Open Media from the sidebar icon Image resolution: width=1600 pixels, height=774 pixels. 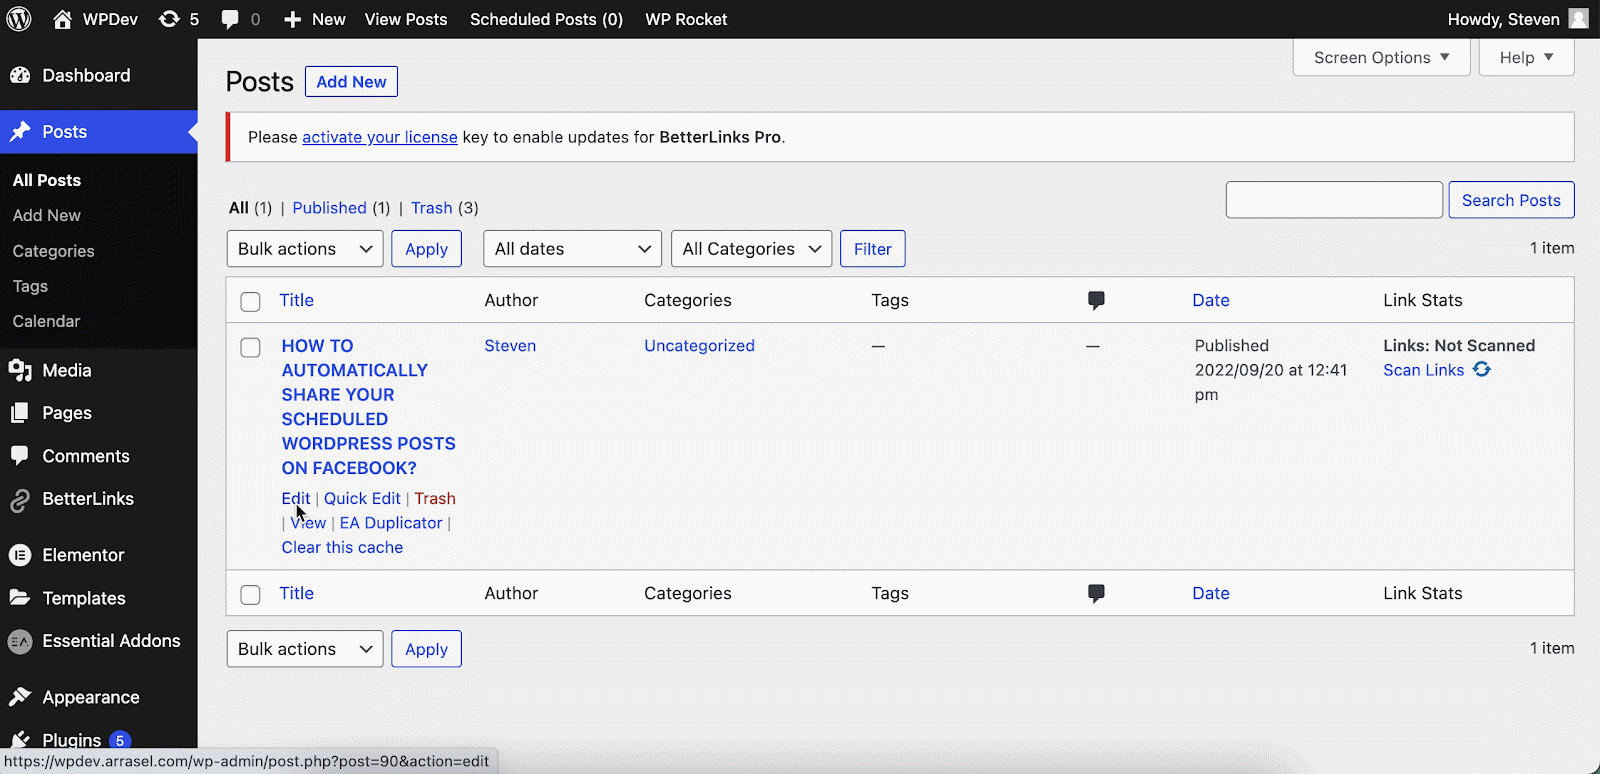coord(20,370)
